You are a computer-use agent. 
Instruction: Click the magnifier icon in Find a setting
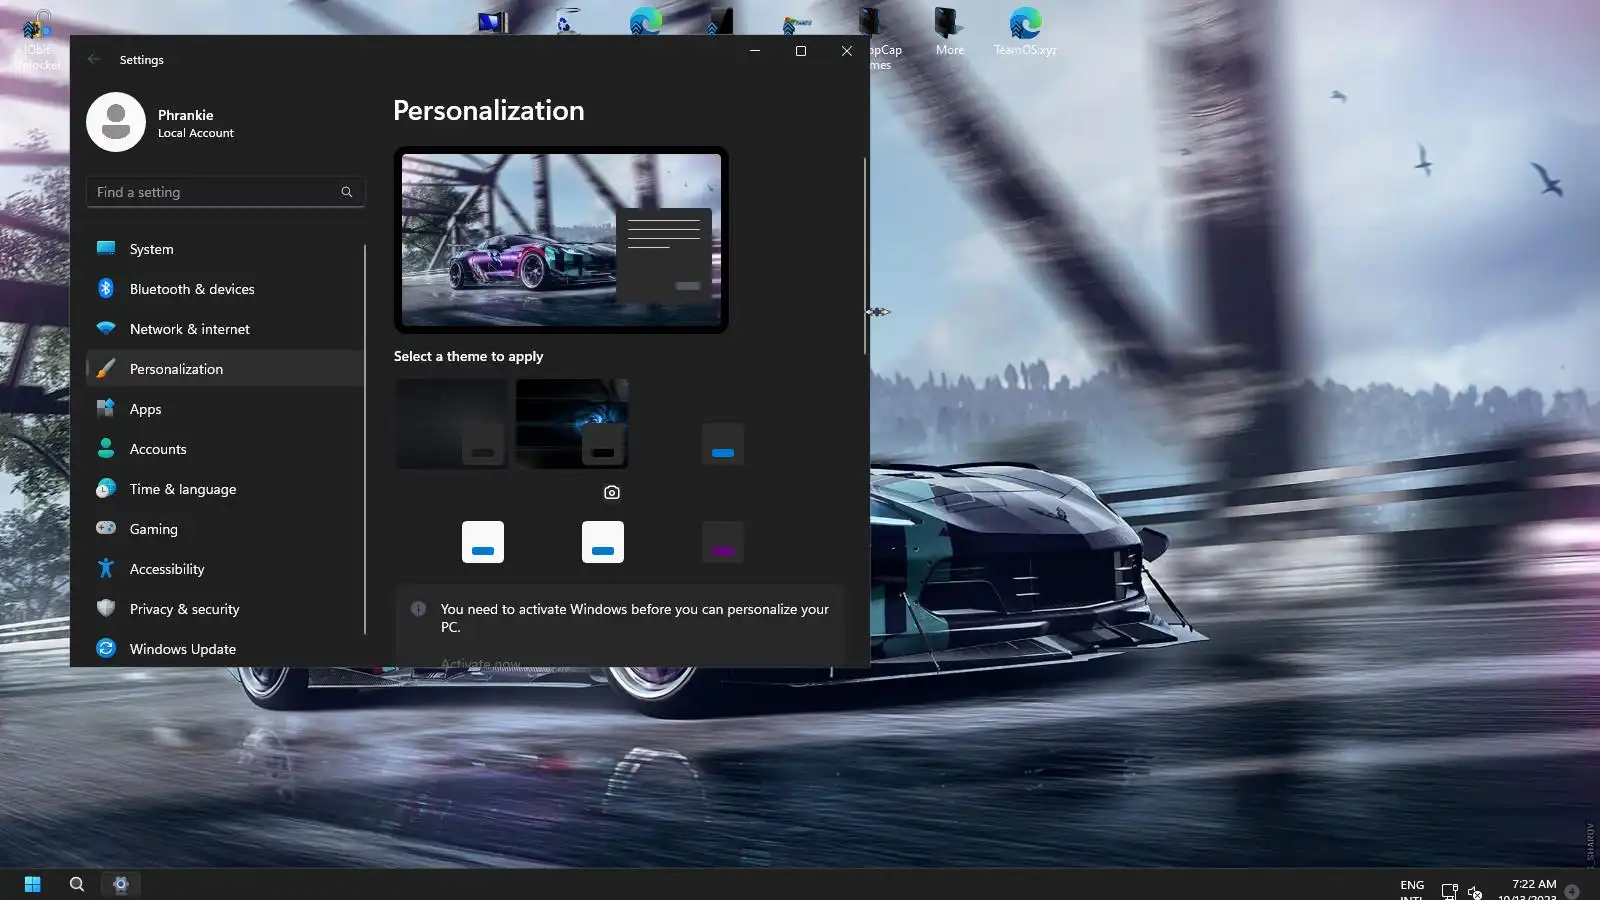tap(347, 192)
